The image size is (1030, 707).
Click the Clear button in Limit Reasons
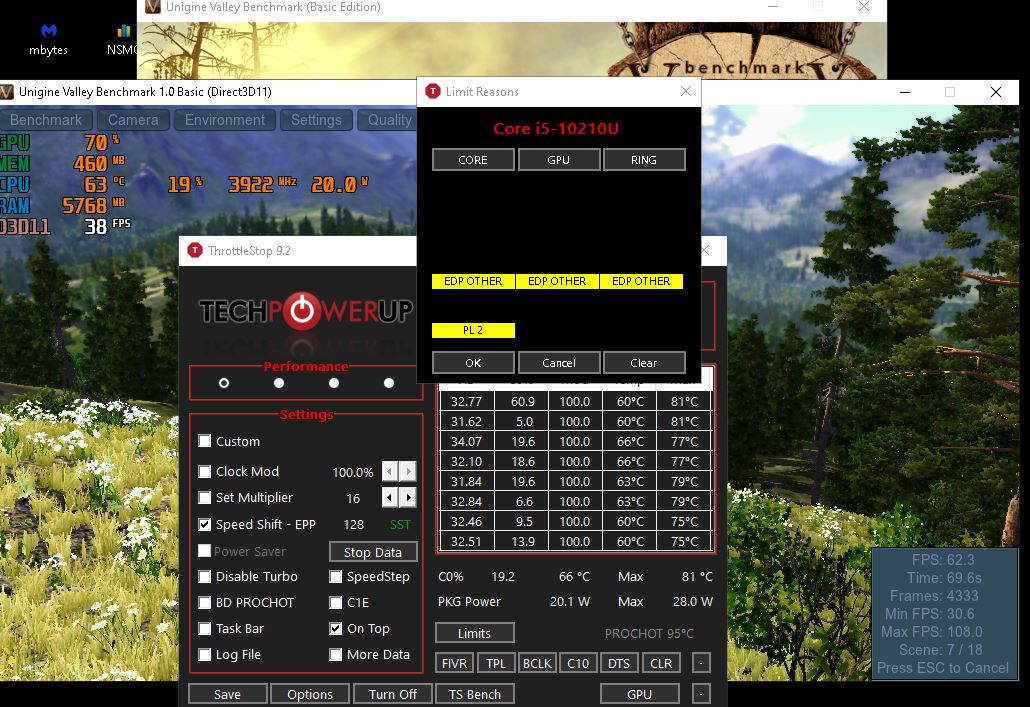click(643, 362)
